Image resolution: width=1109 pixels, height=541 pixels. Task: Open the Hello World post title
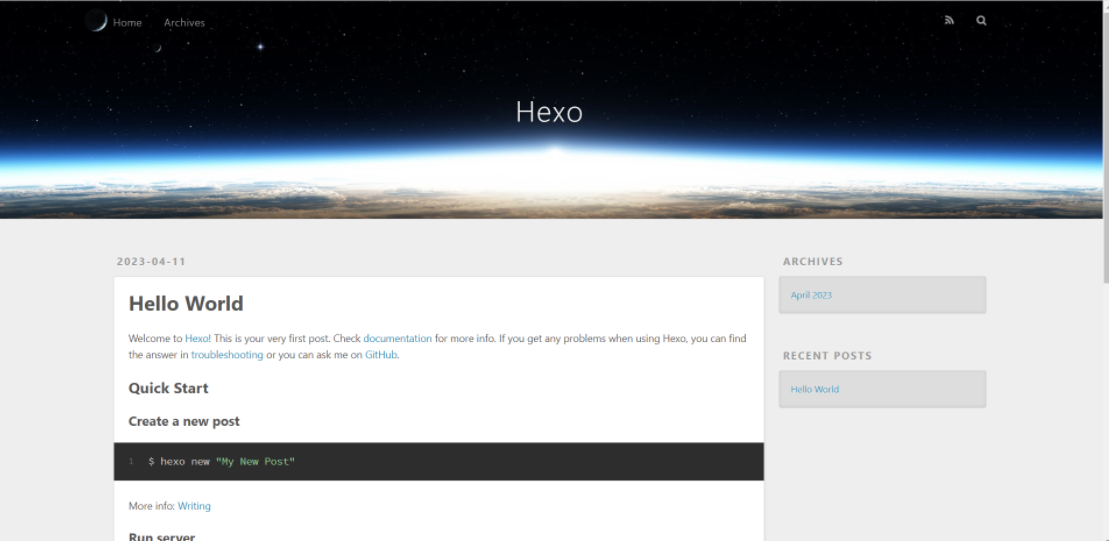[x=186, y=304]
